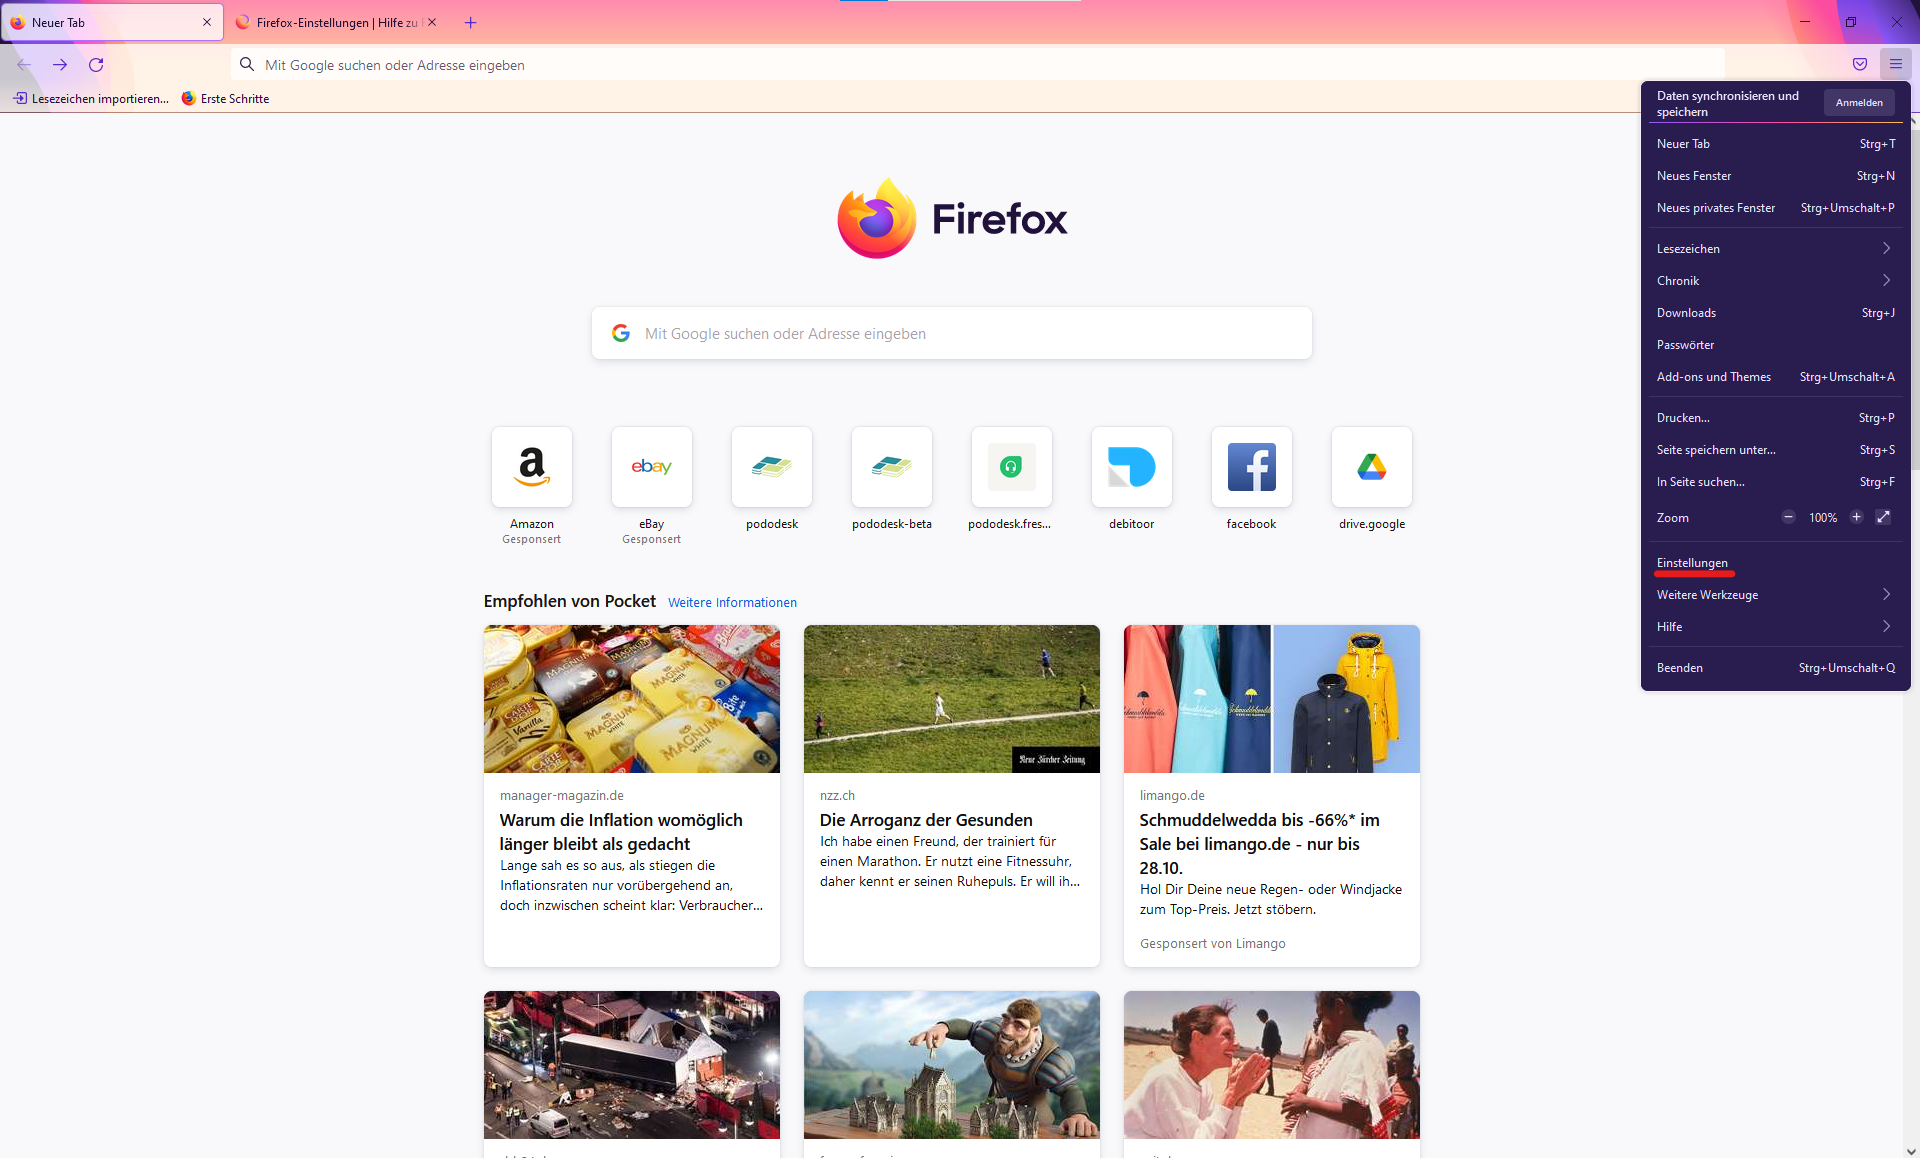Click the reload page icon
The width and height of the screenshot is (1920, 1158).
[96, 65]
